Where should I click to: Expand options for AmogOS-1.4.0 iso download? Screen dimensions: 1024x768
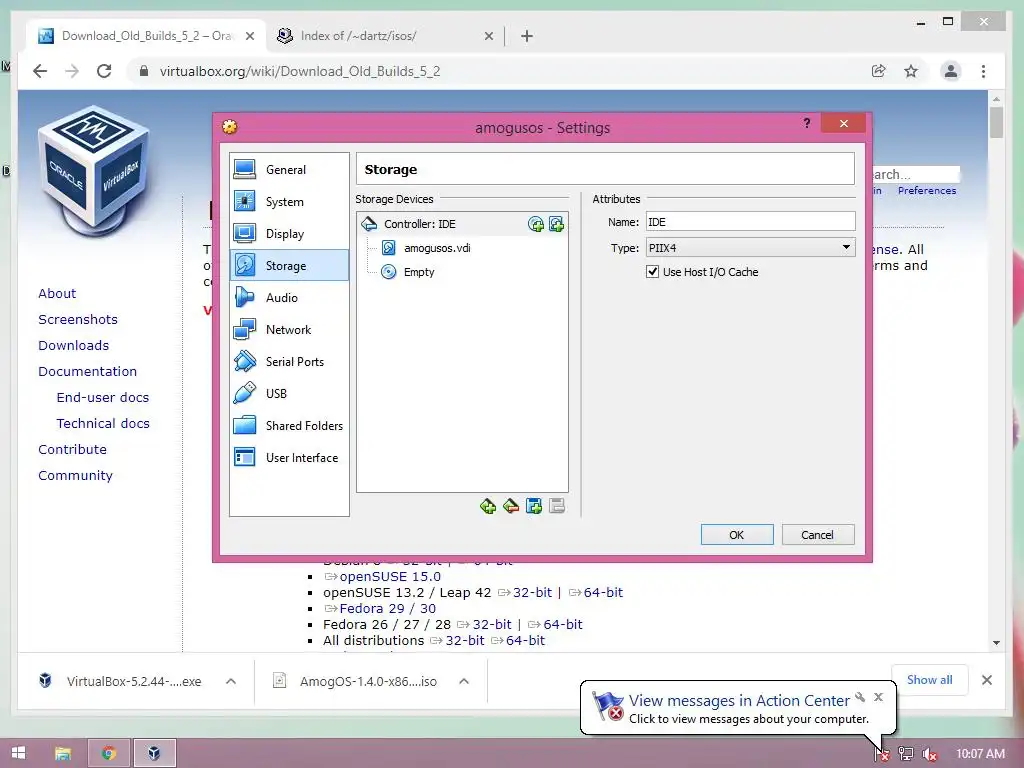(464, 681)
